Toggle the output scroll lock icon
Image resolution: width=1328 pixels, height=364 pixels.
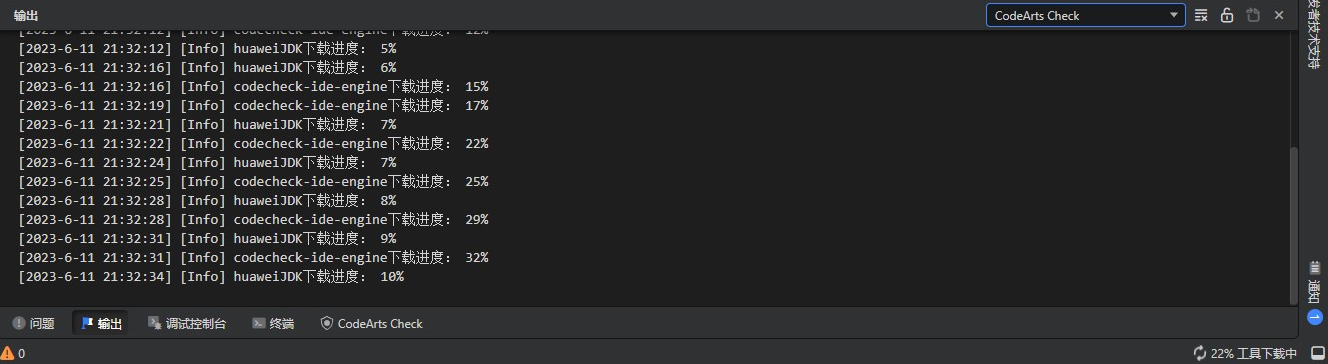(1227, 15)
